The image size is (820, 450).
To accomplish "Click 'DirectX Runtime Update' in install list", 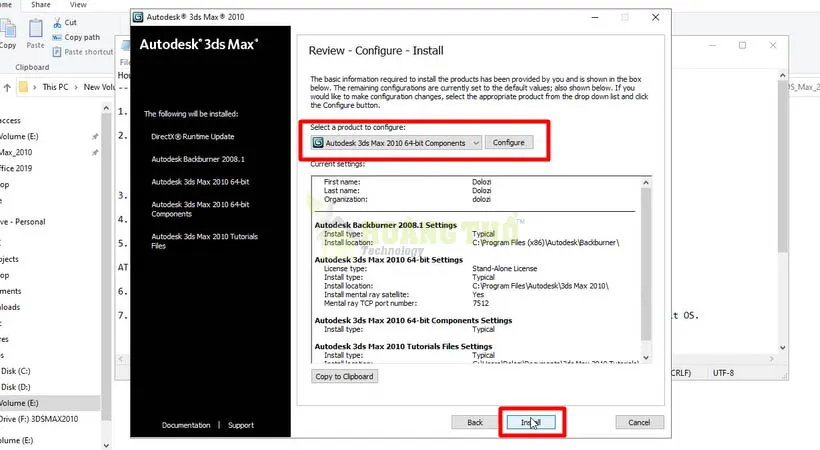I will pyautogui.click(x=192, y=137).
